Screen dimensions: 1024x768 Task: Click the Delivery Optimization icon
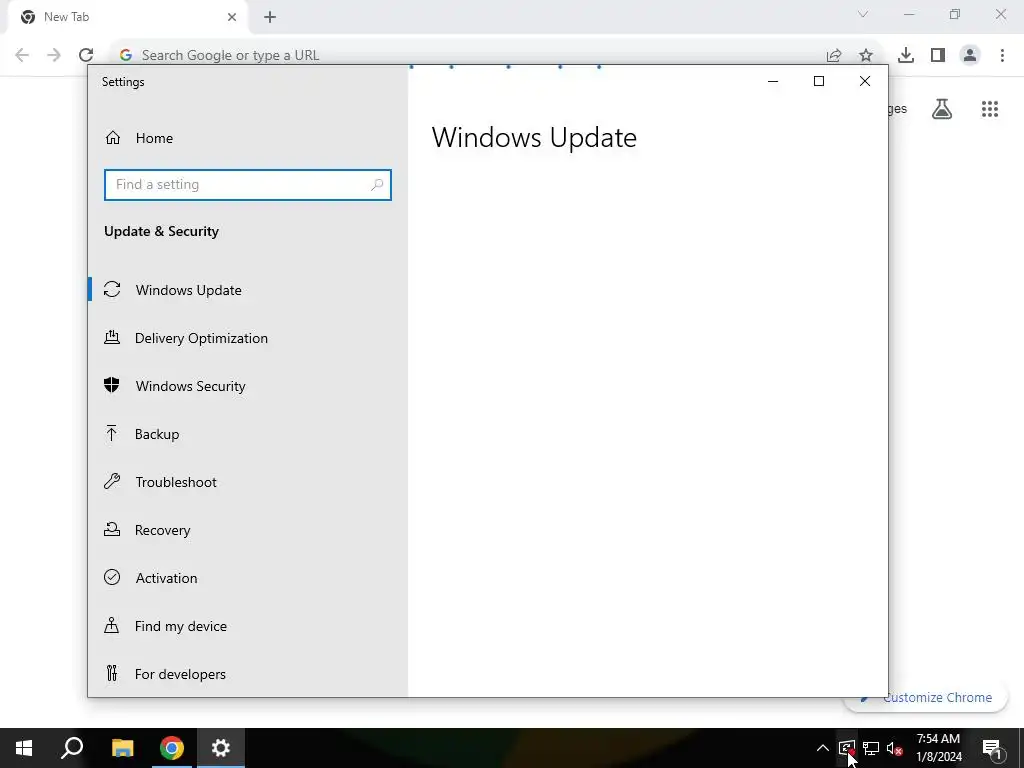point(112,337)
